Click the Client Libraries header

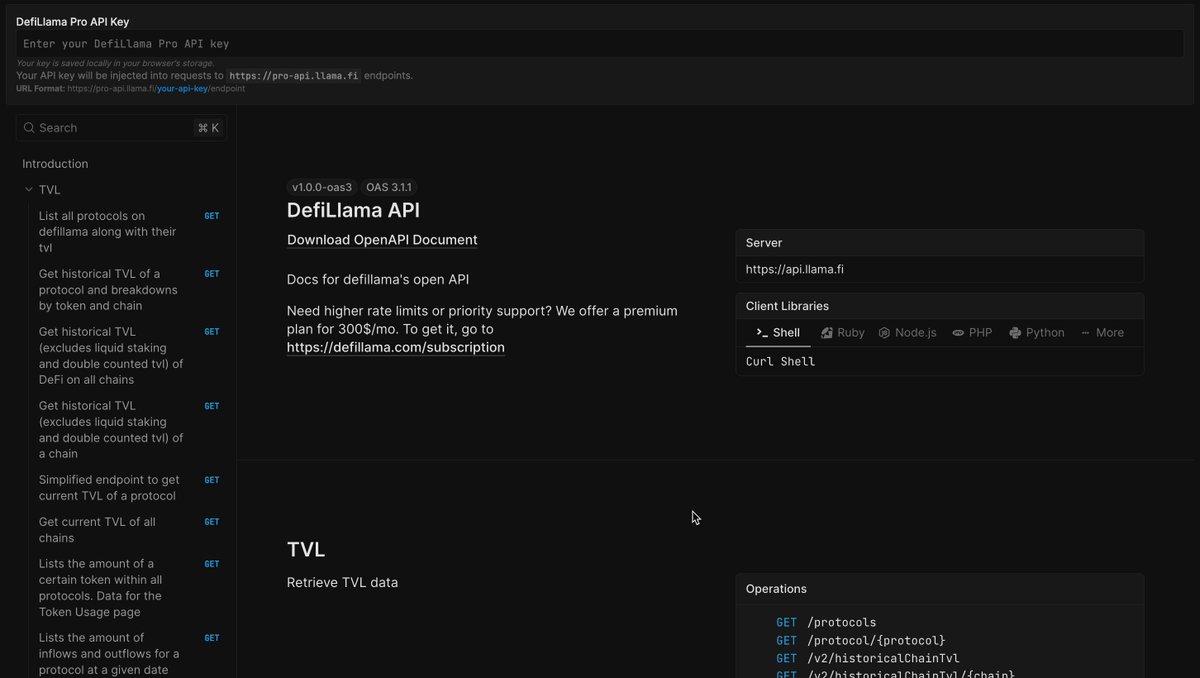tap(787, 306)
